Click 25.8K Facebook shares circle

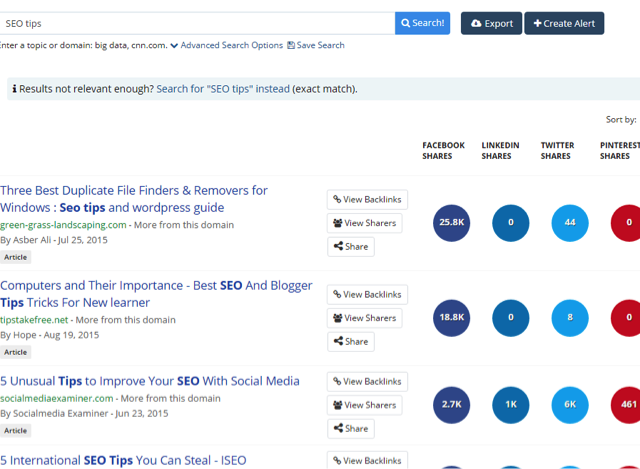coord(451,223)
